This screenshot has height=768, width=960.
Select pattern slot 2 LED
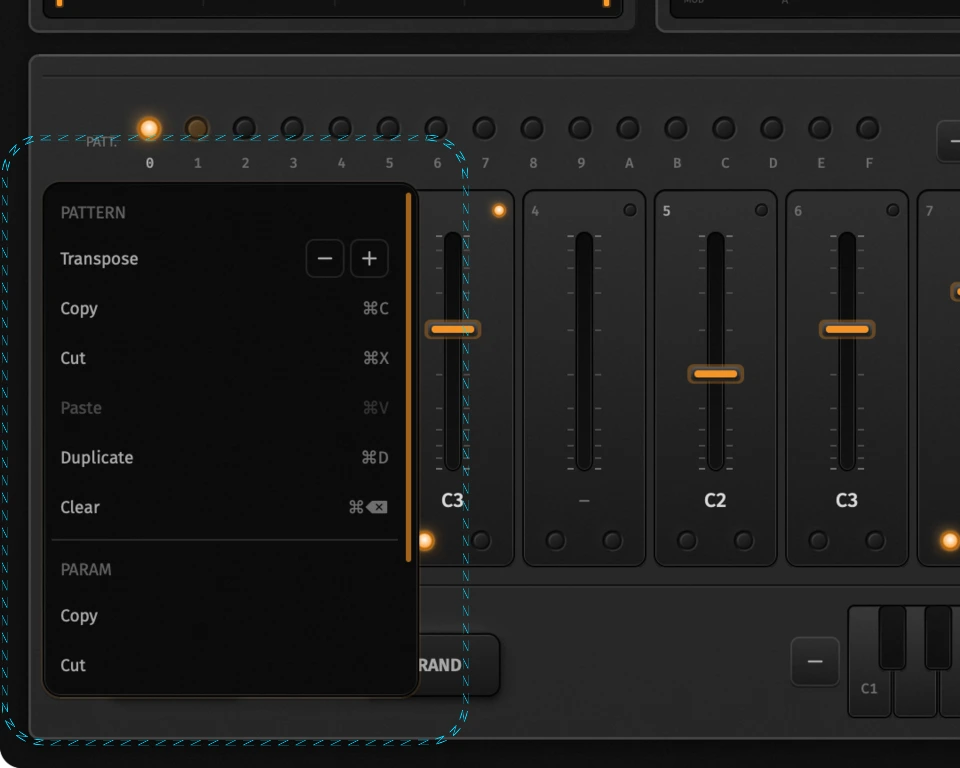pyautogui.click(x=245, y=129)
